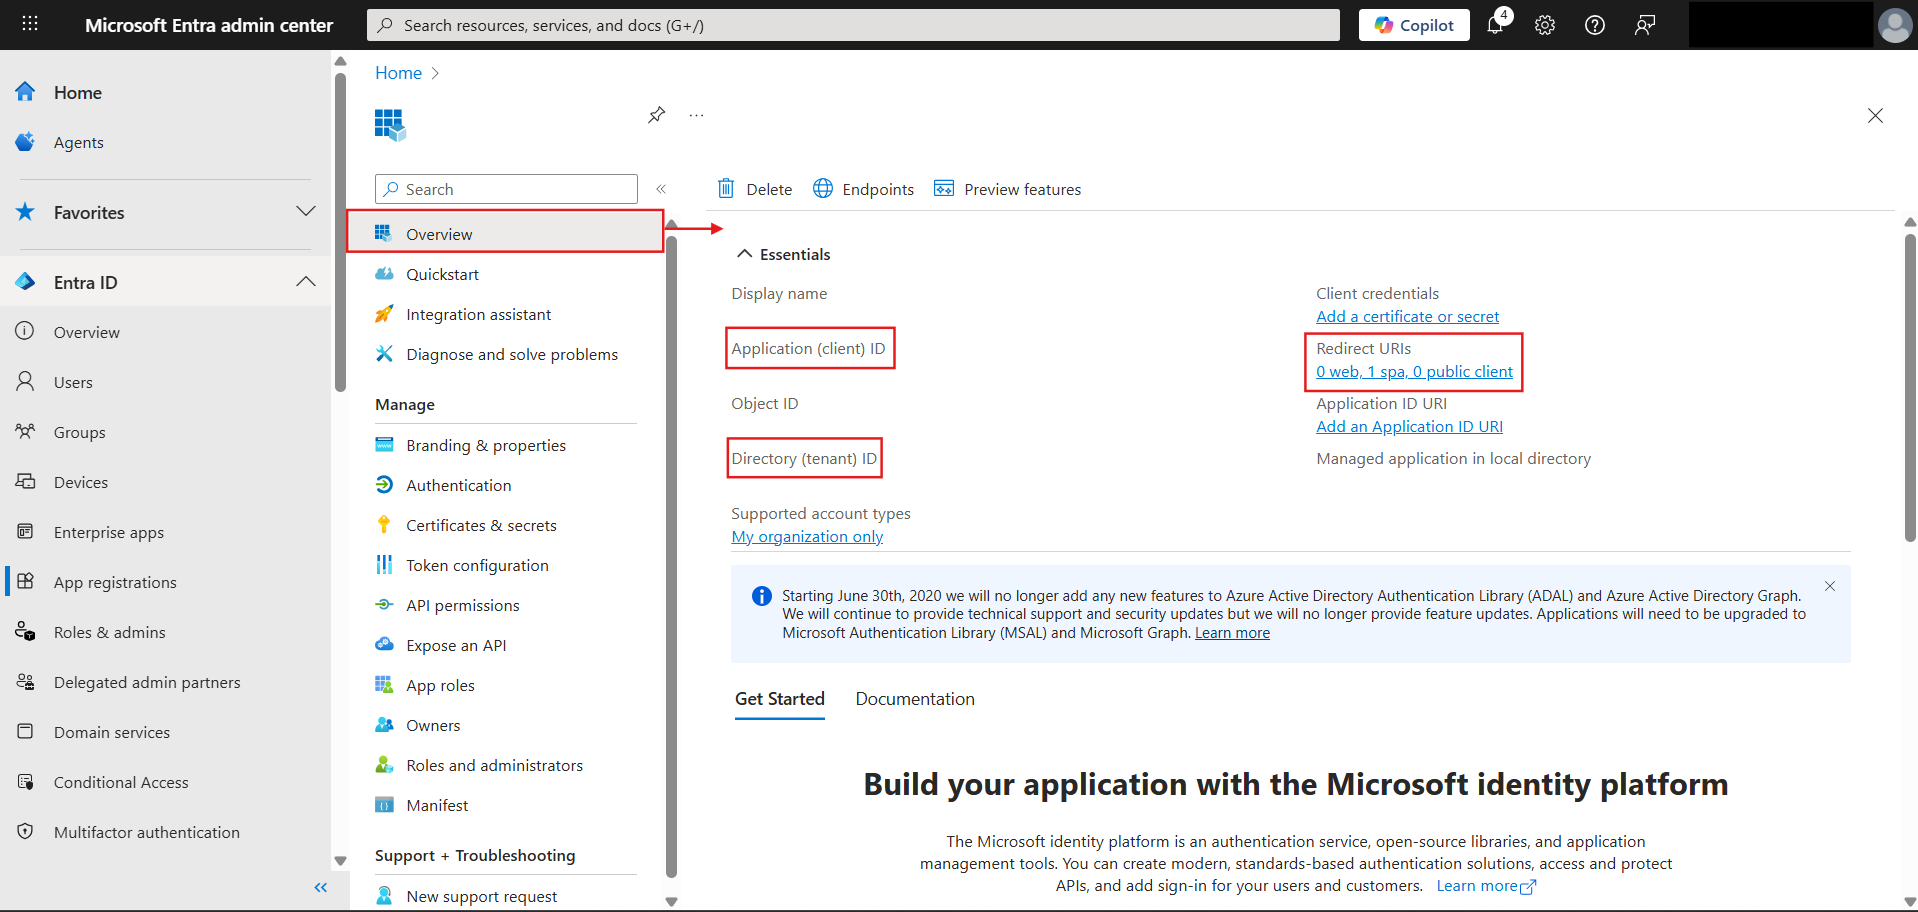Viewport: 1918px width, 912px height.
Task: Open the Copilot button
Action: point(1414,25)
